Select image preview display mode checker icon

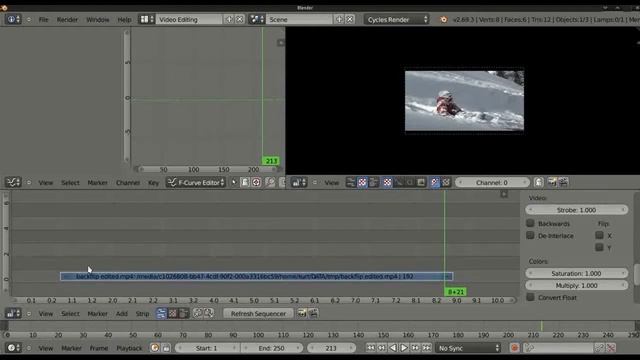point(387,182)
